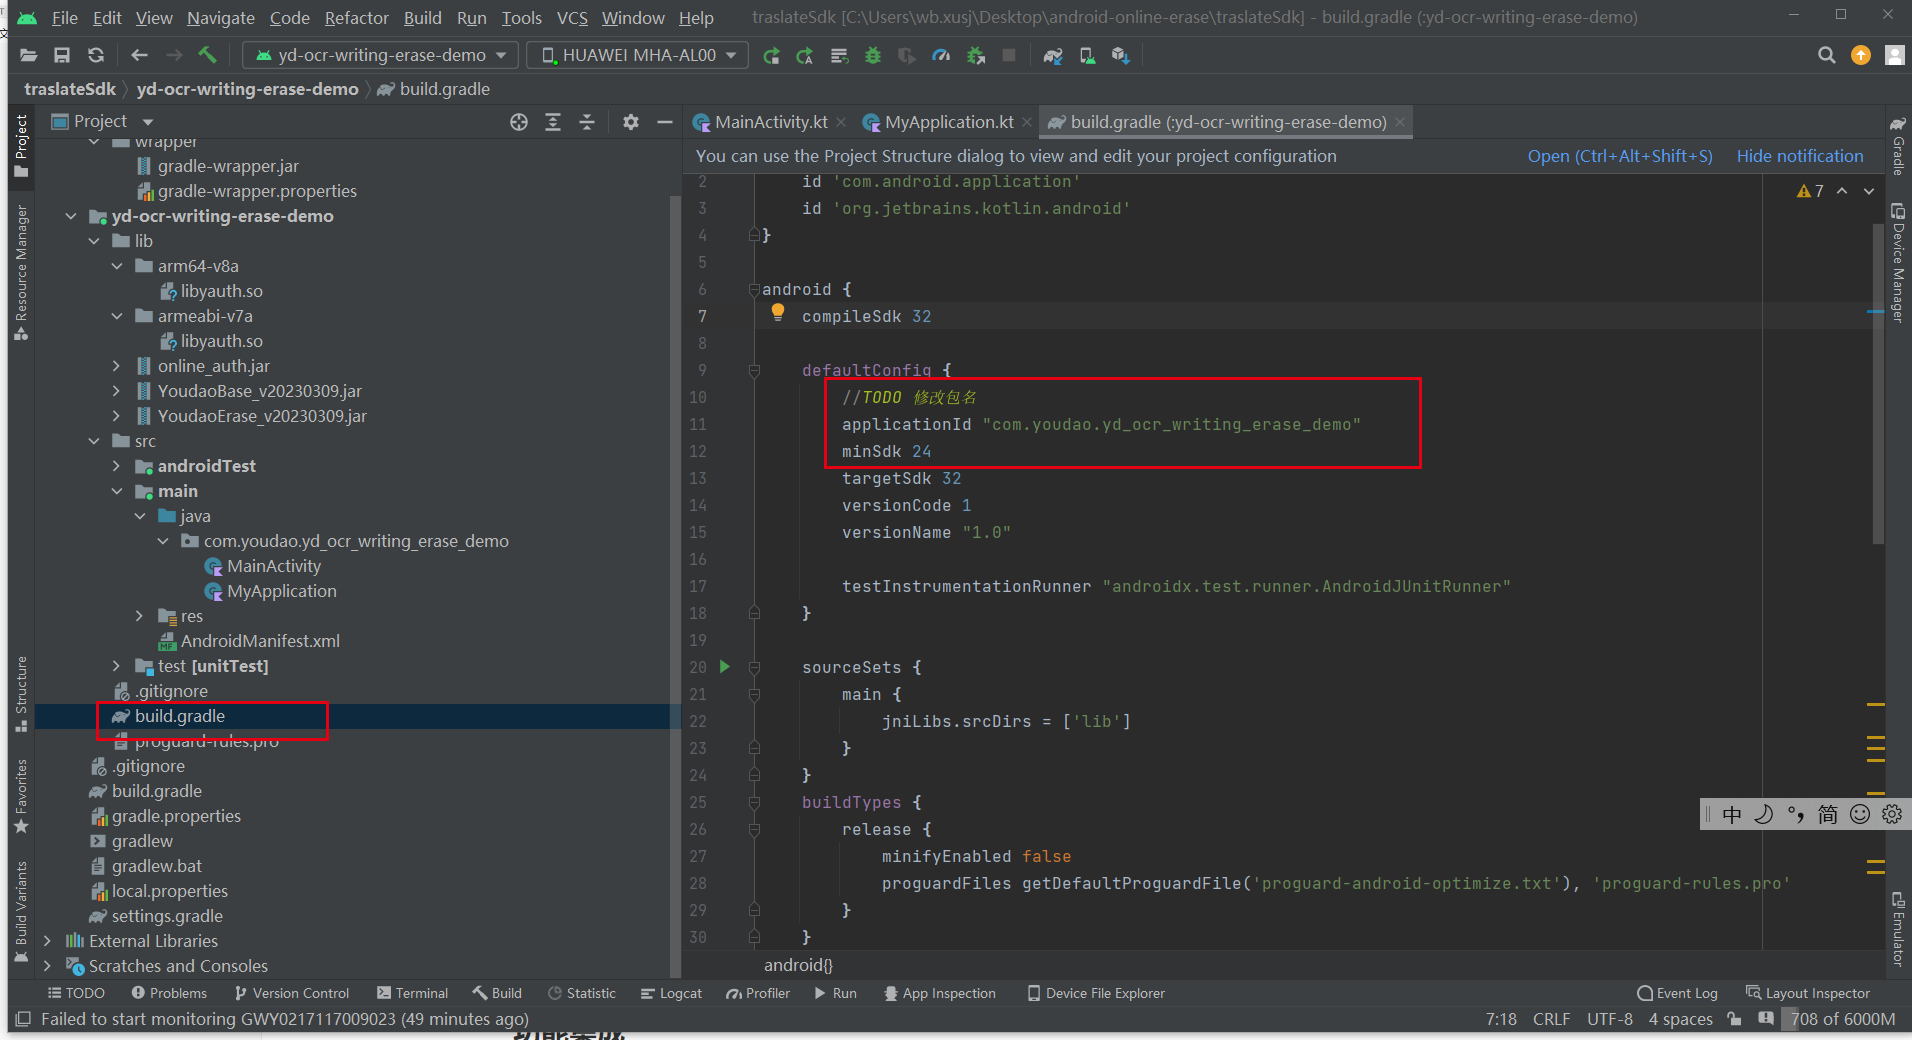Open the HUAWEI MHA-AL00 device dropdown

[x=638, y=55]
